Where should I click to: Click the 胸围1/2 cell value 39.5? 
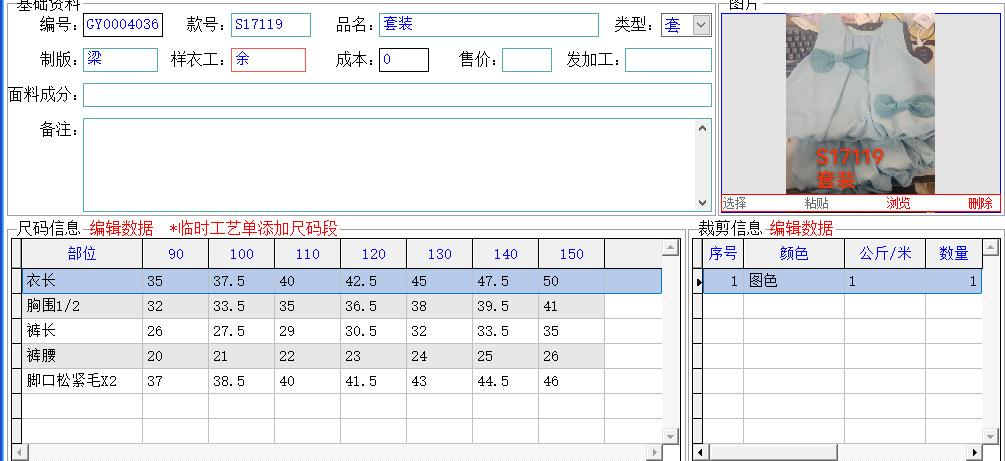pos(506,306)
